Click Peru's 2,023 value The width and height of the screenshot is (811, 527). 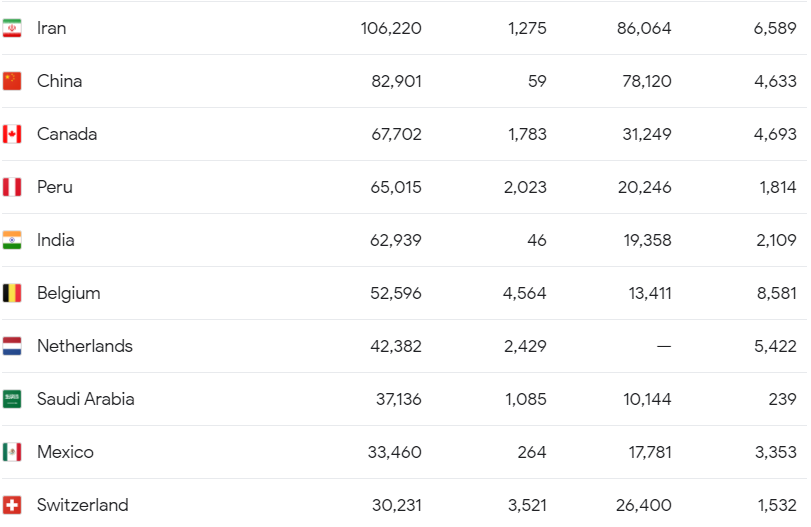(x=527, y=187)
